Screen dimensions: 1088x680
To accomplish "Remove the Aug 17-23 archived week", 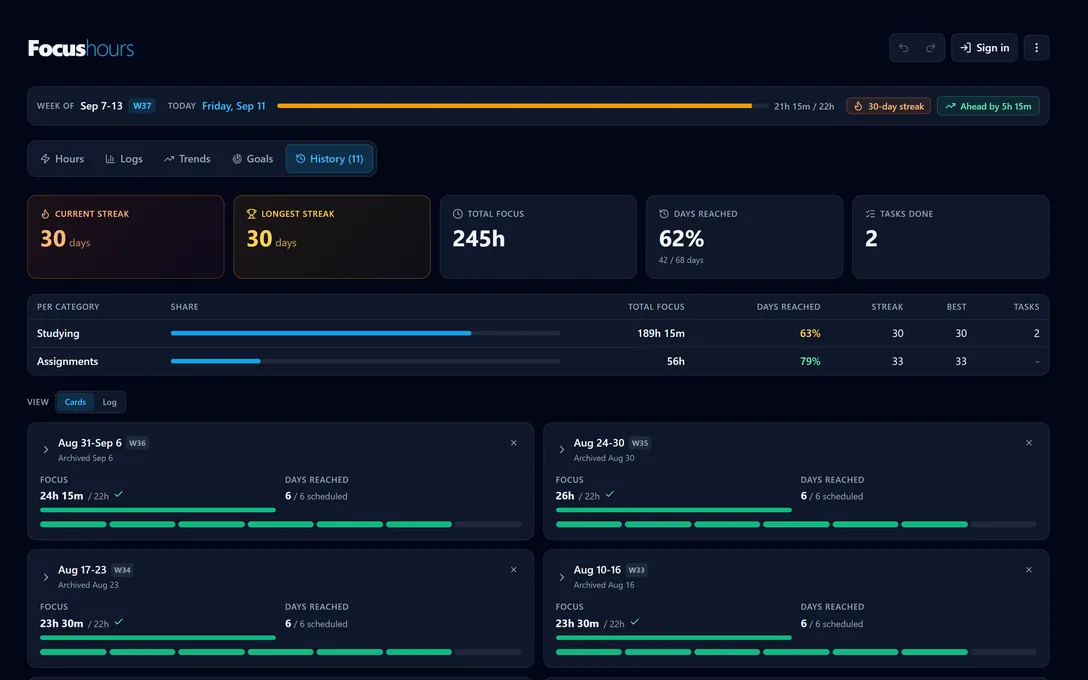I will (513, 570).
